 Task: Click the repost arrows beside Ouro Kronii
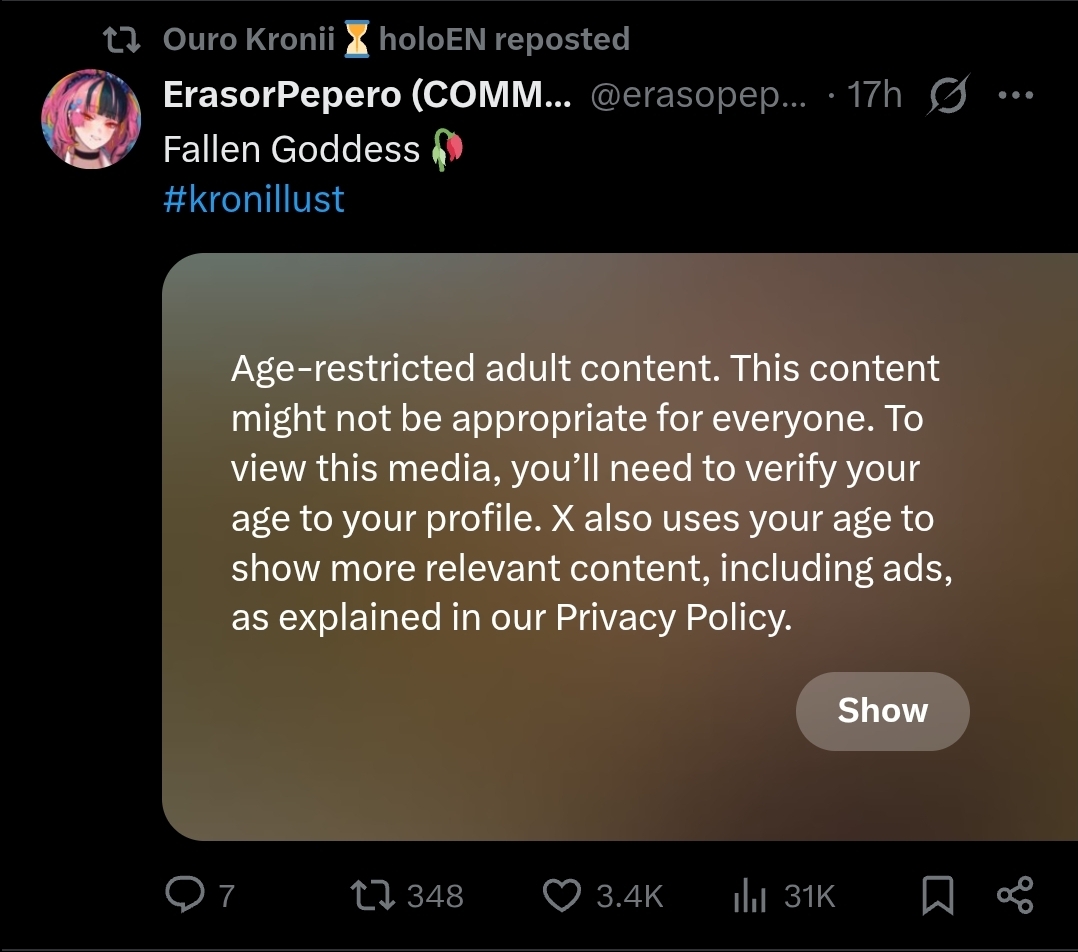(122, 39)
